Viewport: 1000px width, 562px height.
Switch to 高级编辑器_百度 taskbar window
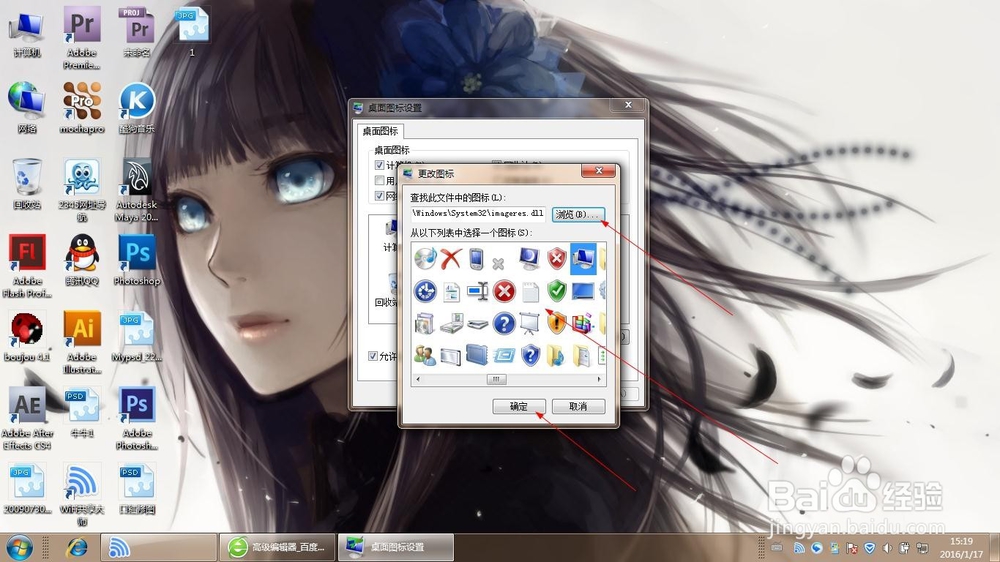276,547
